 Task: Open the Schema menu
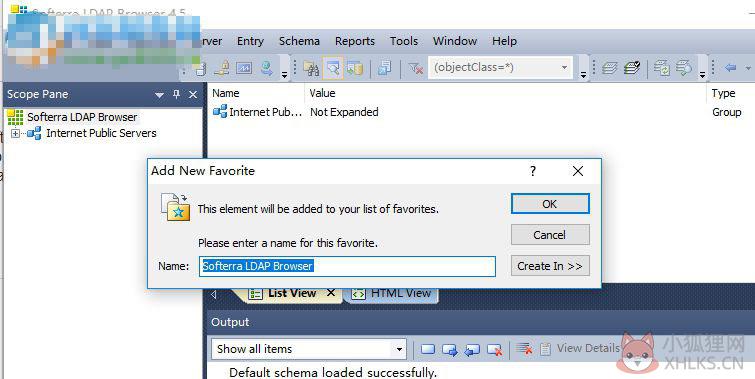(299, 41)
